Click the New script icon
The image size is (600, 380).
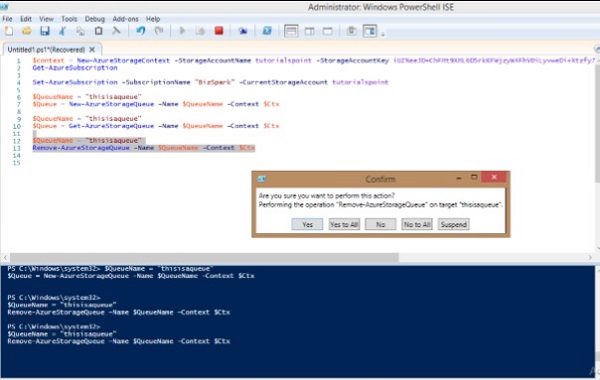8,31
